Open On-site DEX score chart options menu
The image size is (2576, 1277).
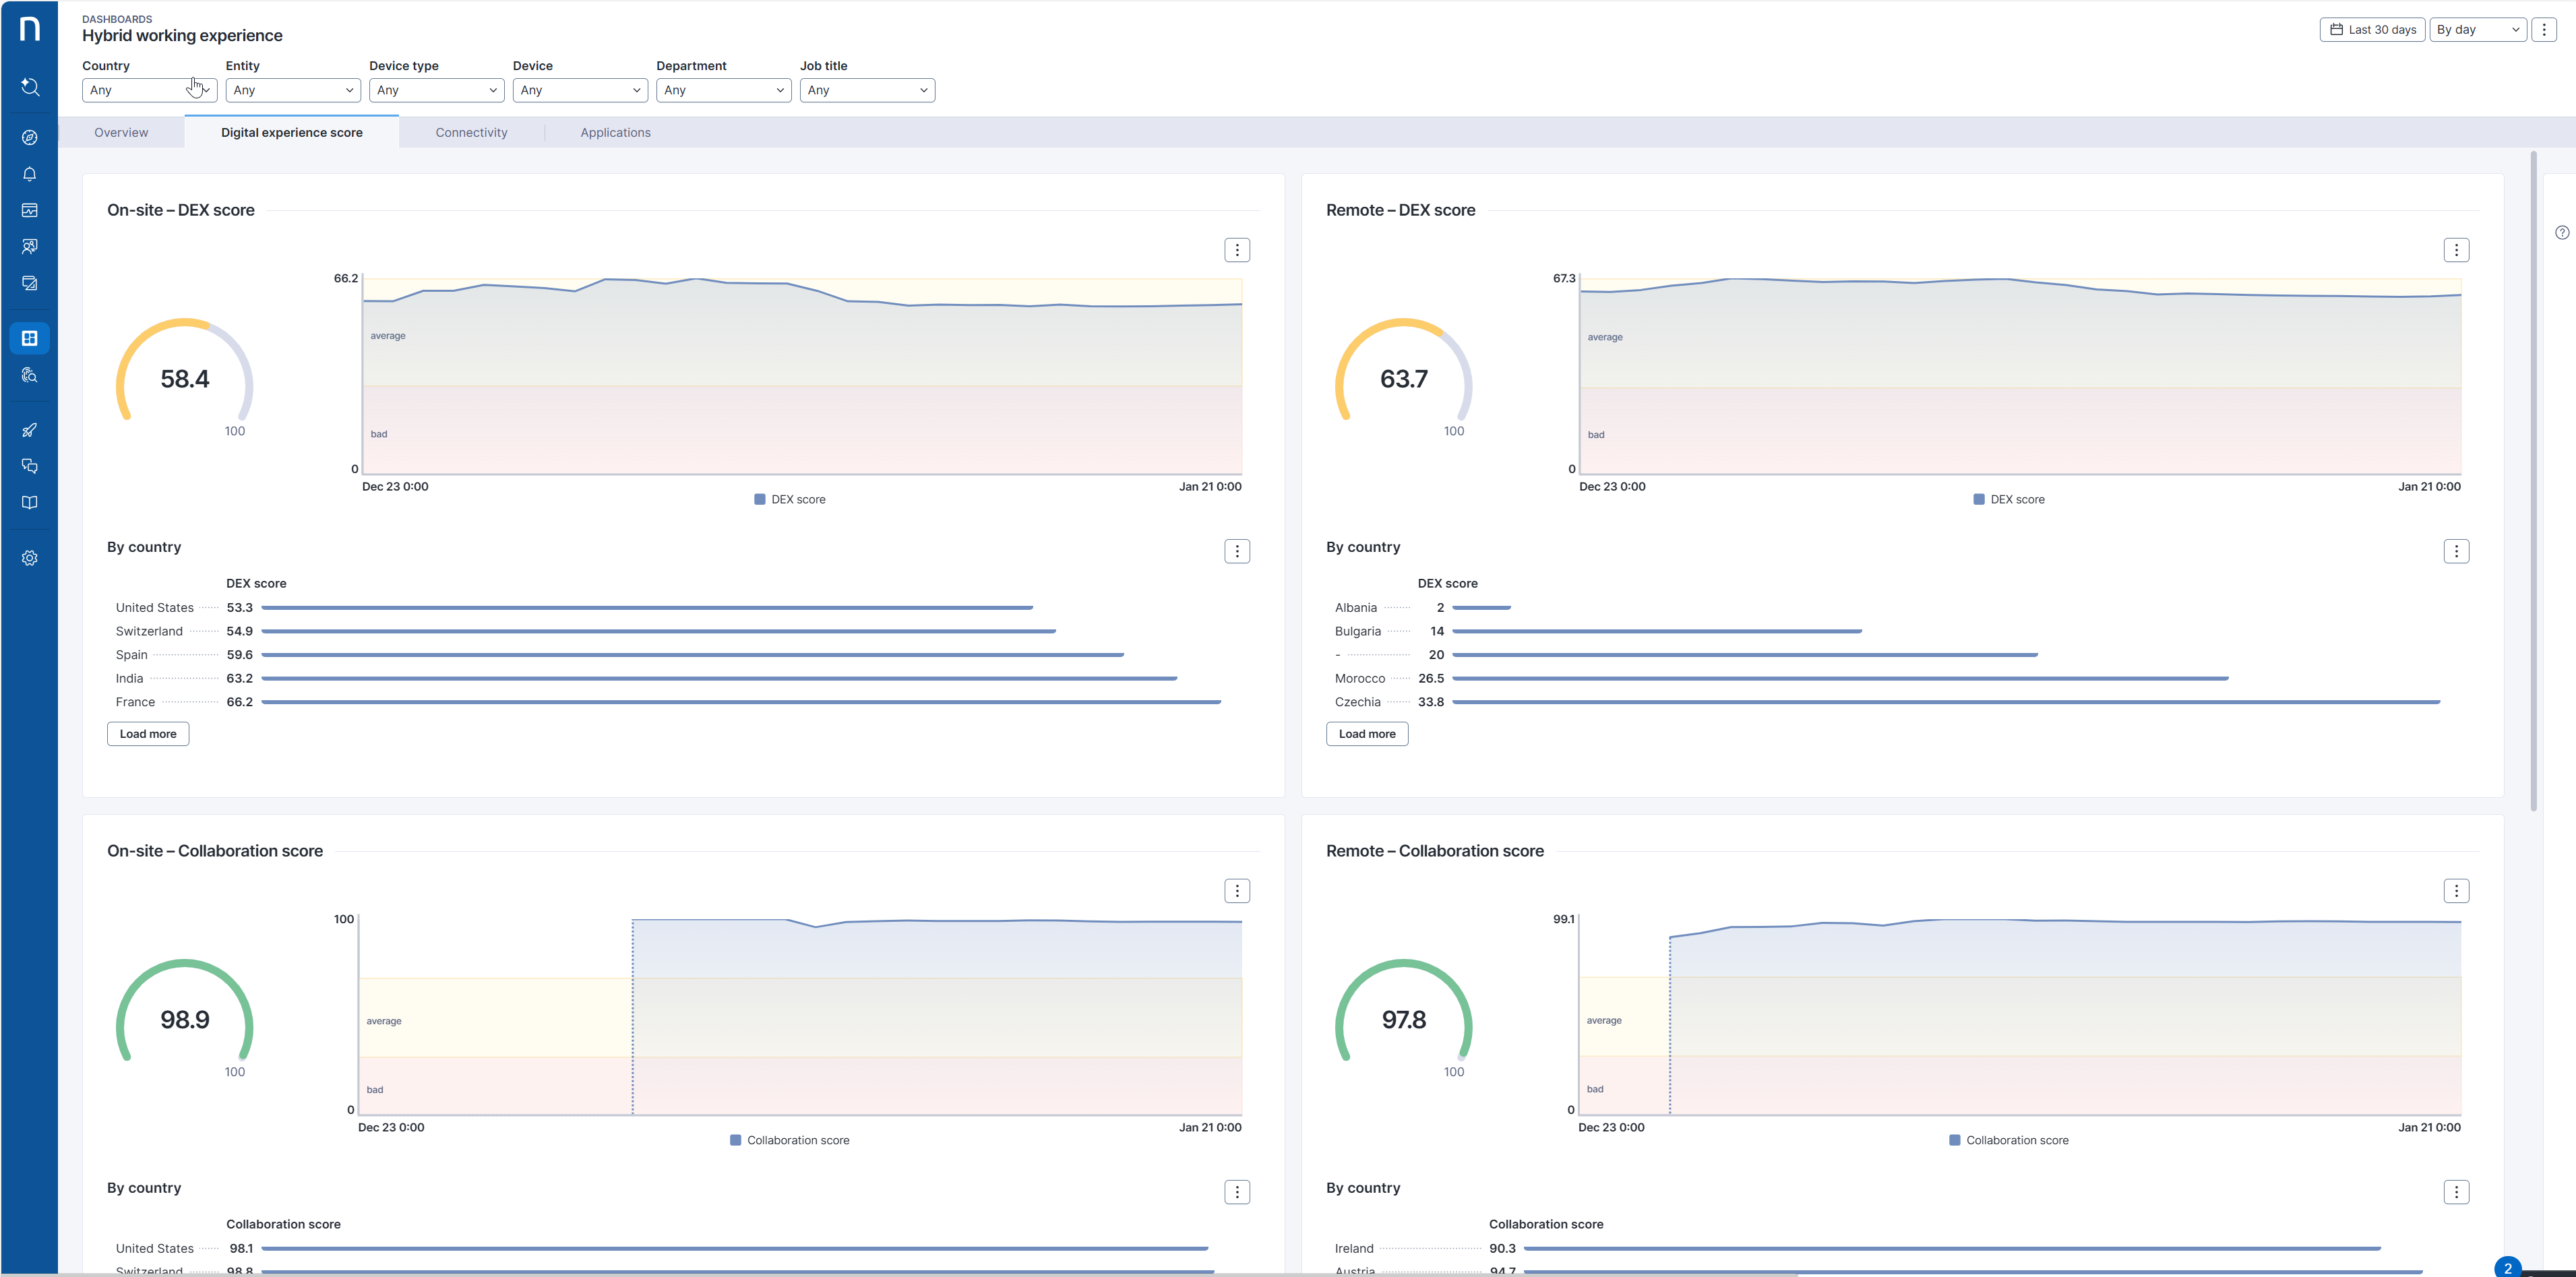1237,250
